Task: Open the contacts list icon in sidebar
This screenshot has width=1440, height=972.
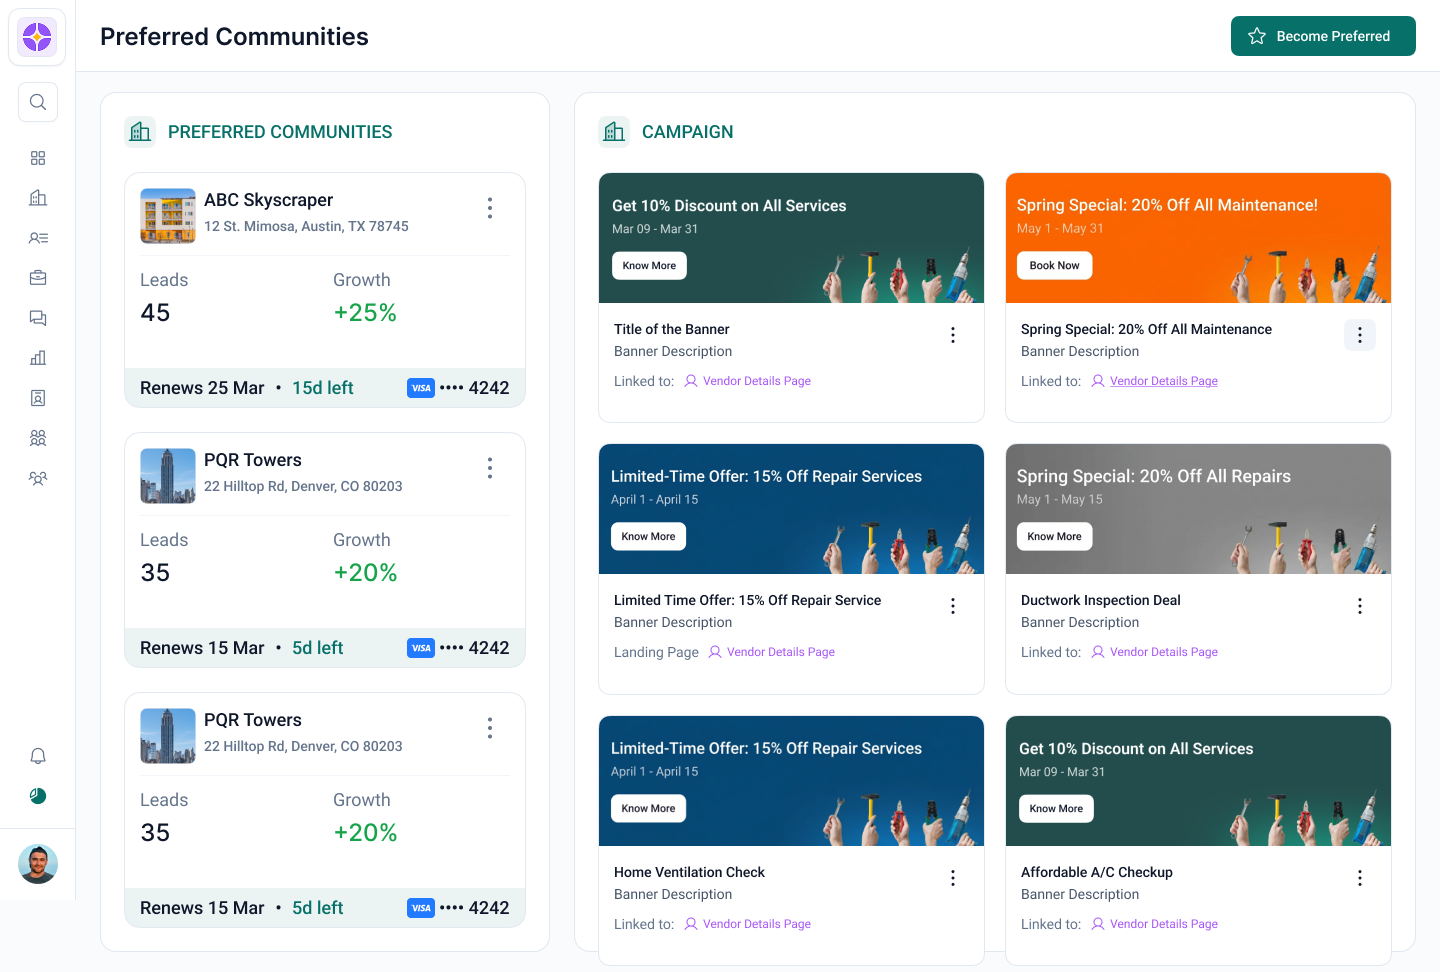Action: click(38, 238)
